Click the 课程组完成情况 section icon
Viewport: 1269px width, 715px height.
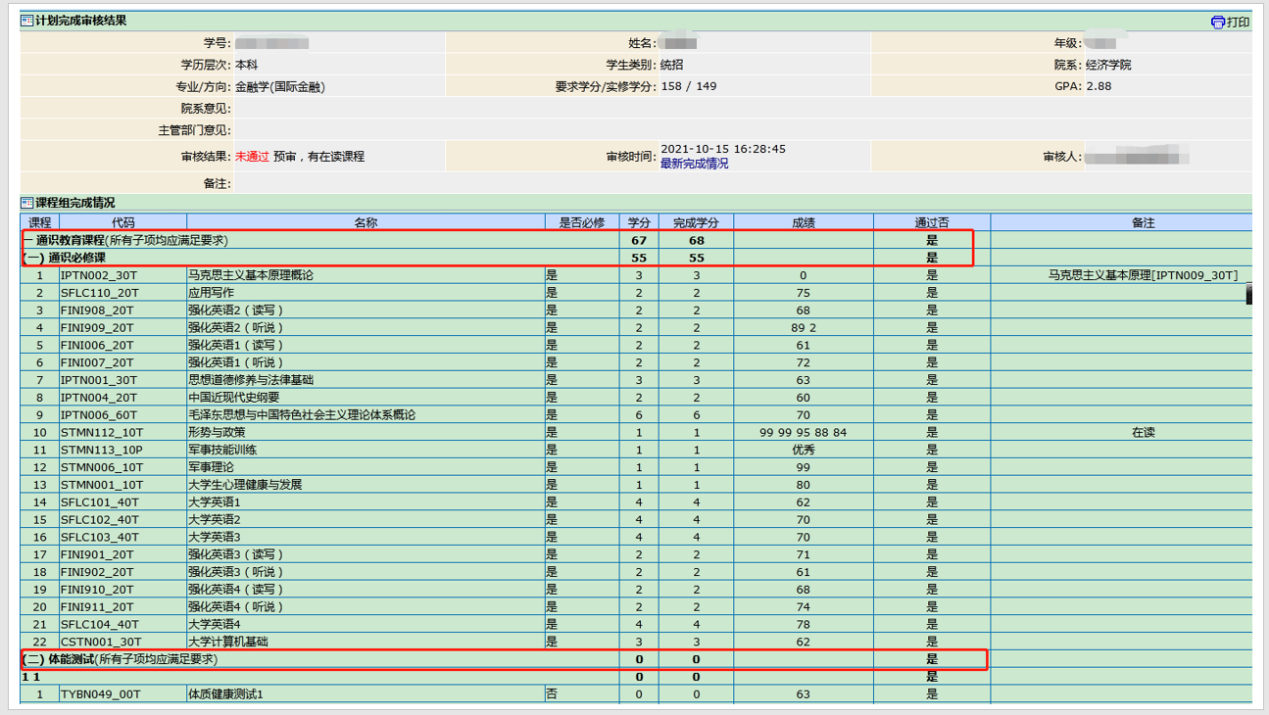click(27, 203)
